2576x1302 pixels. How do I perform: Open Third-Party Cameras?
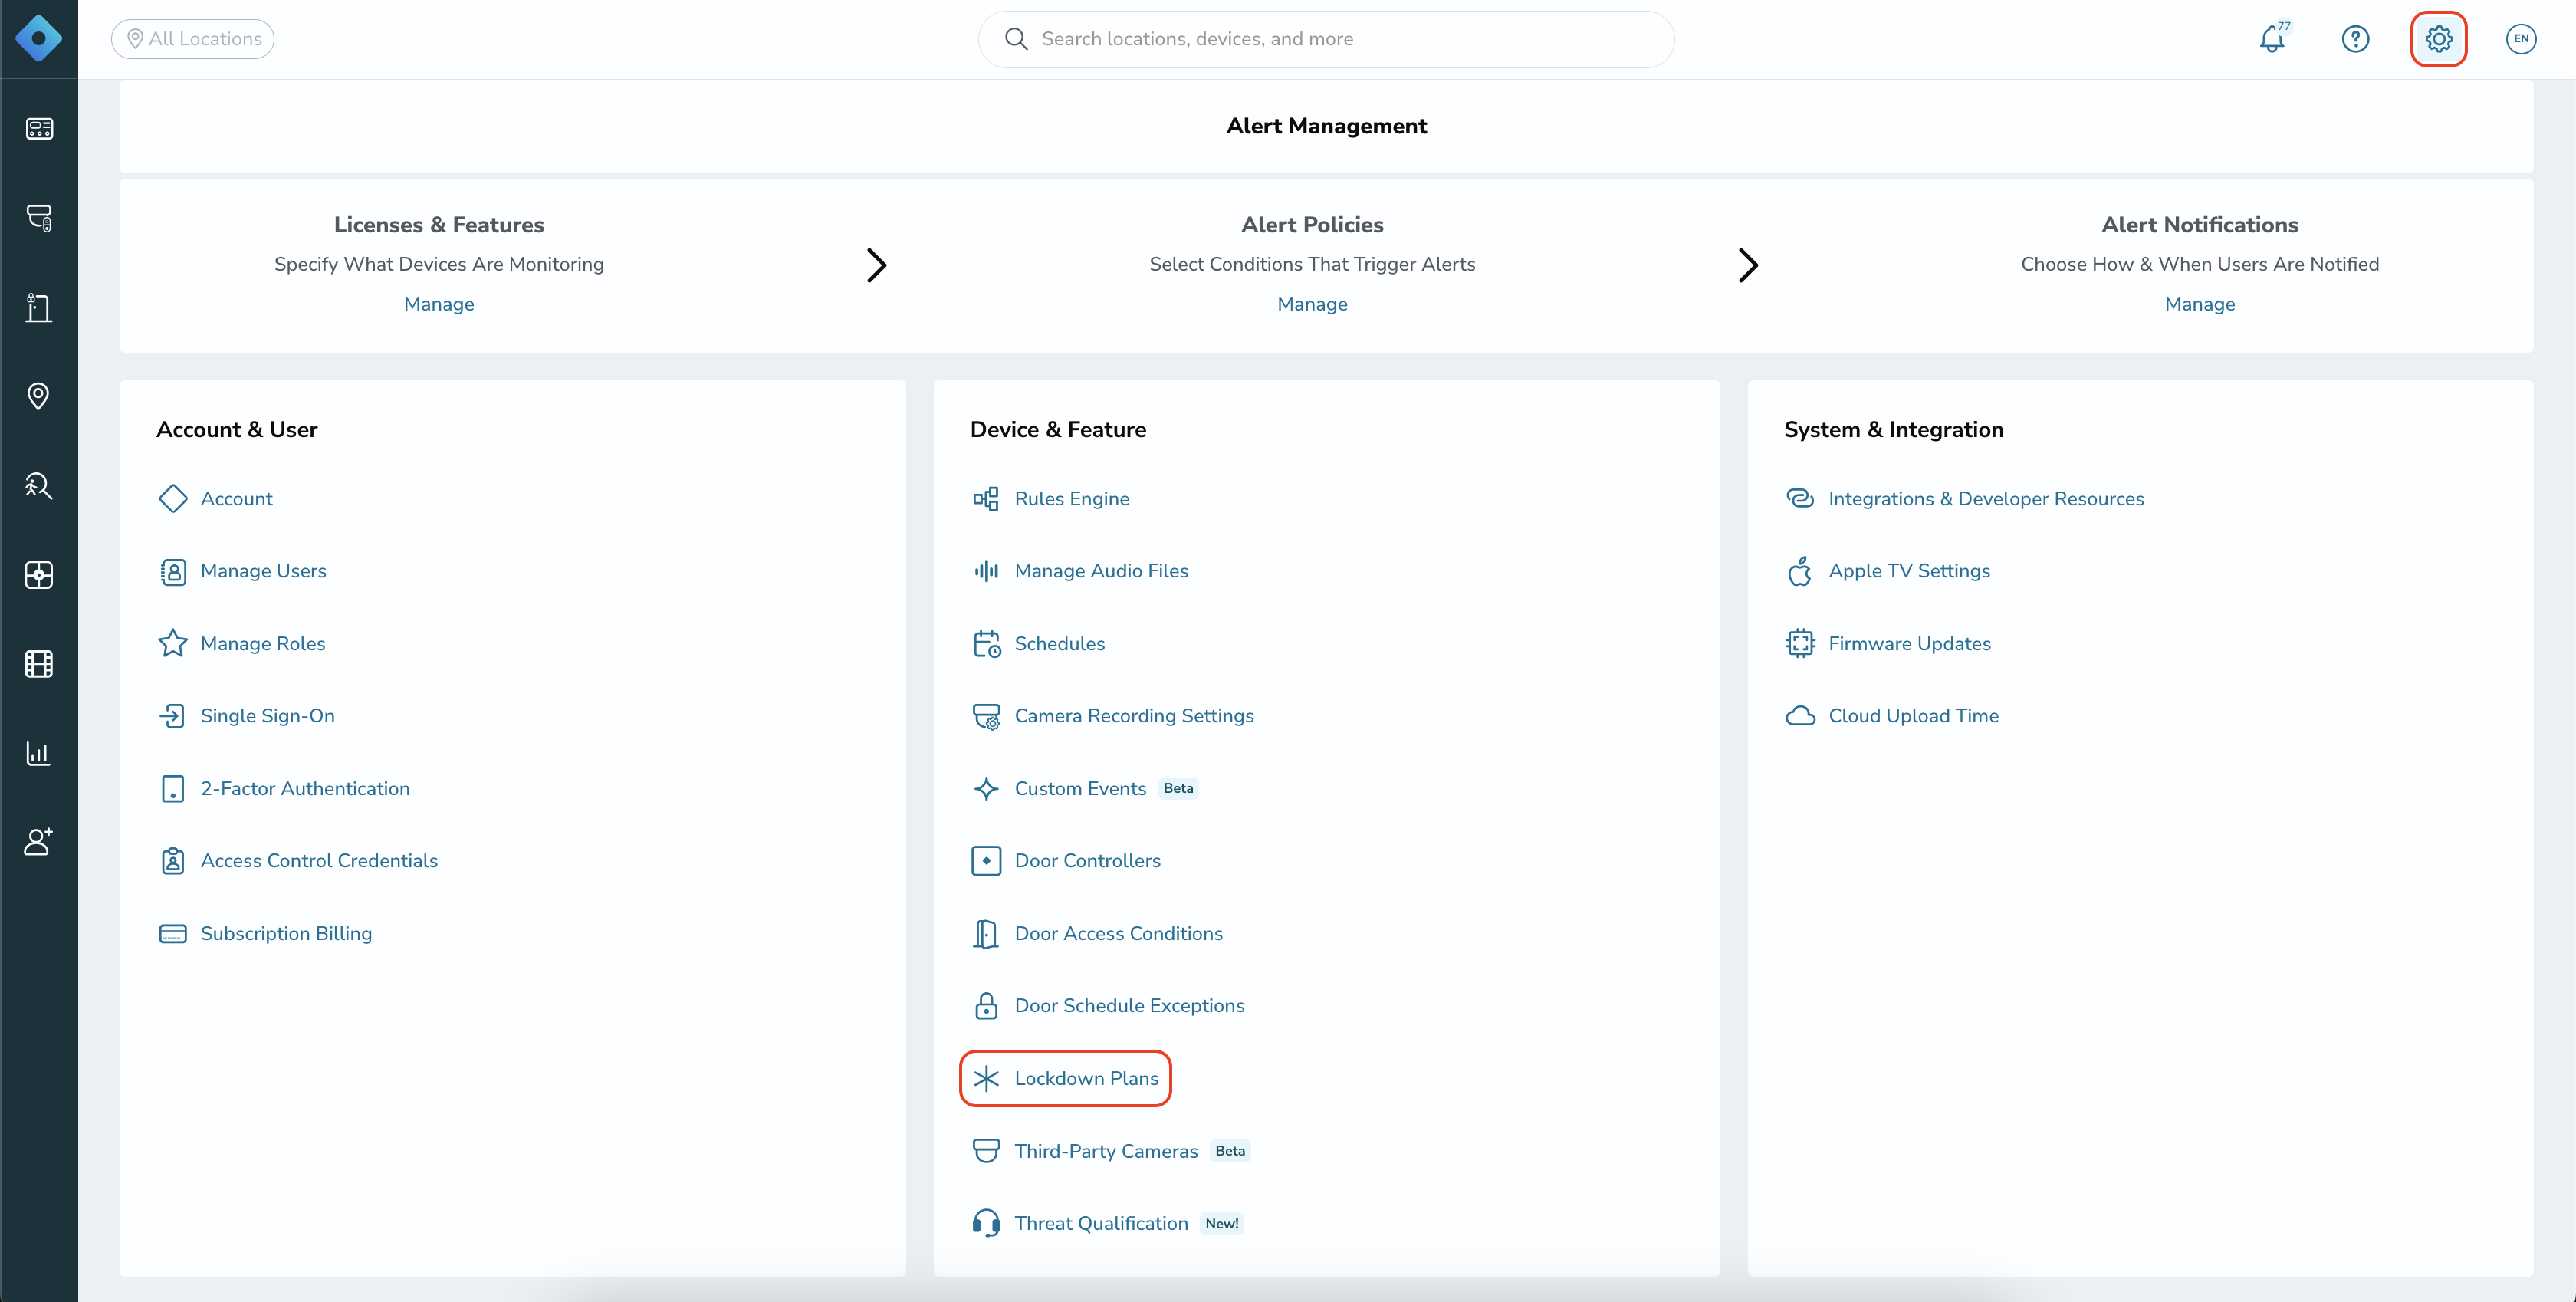pos(1106,1151)
